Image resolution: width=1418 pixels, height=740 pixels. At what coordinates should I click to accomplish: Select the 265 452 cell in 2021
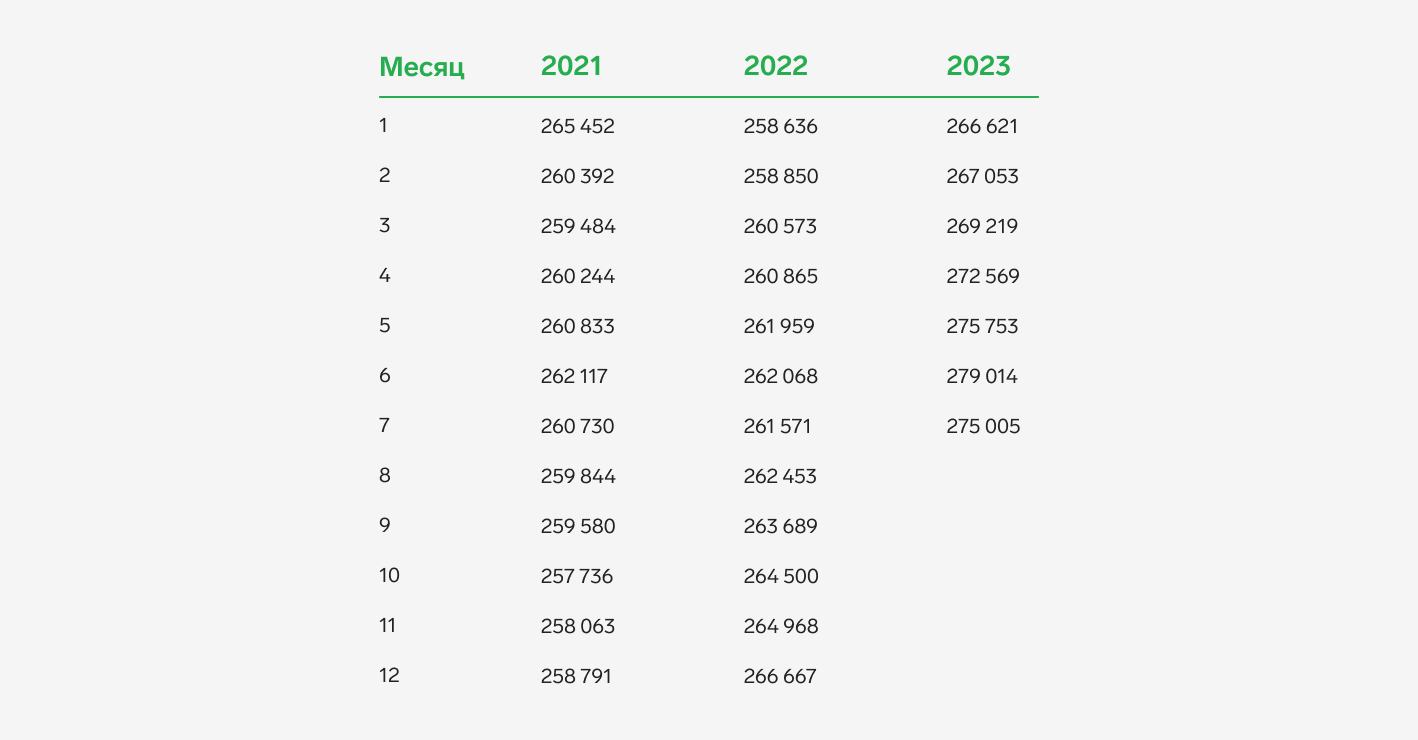(x=578, y=127)
